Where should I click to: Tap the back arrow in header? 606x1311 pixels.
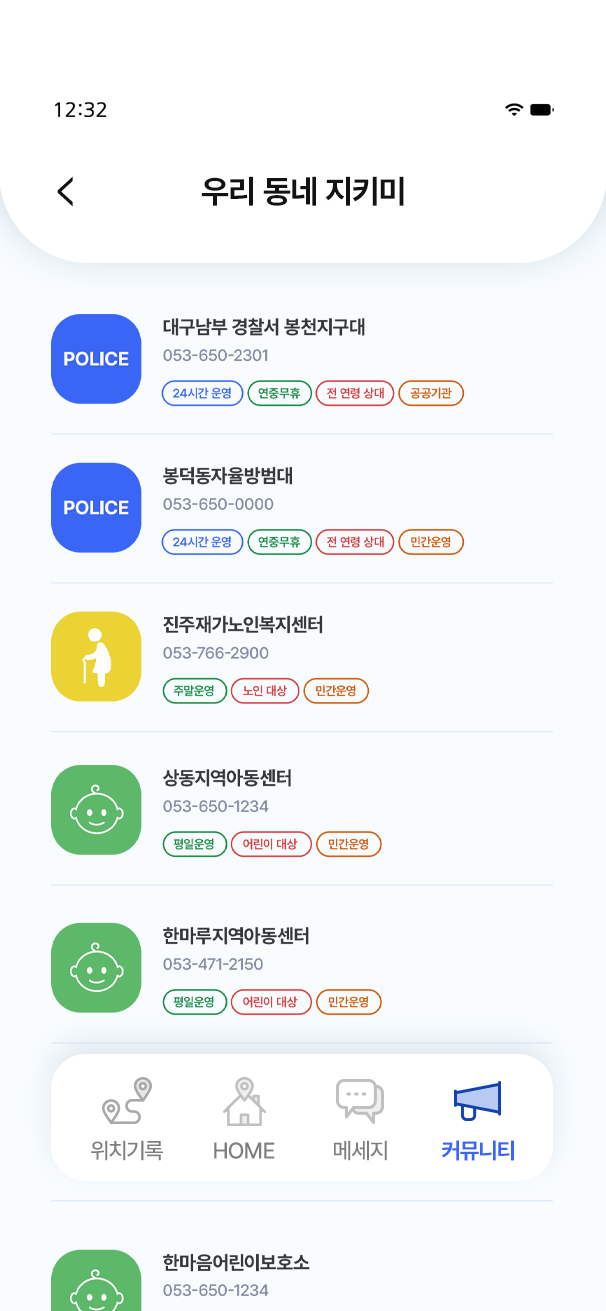[x=66, y=191]
